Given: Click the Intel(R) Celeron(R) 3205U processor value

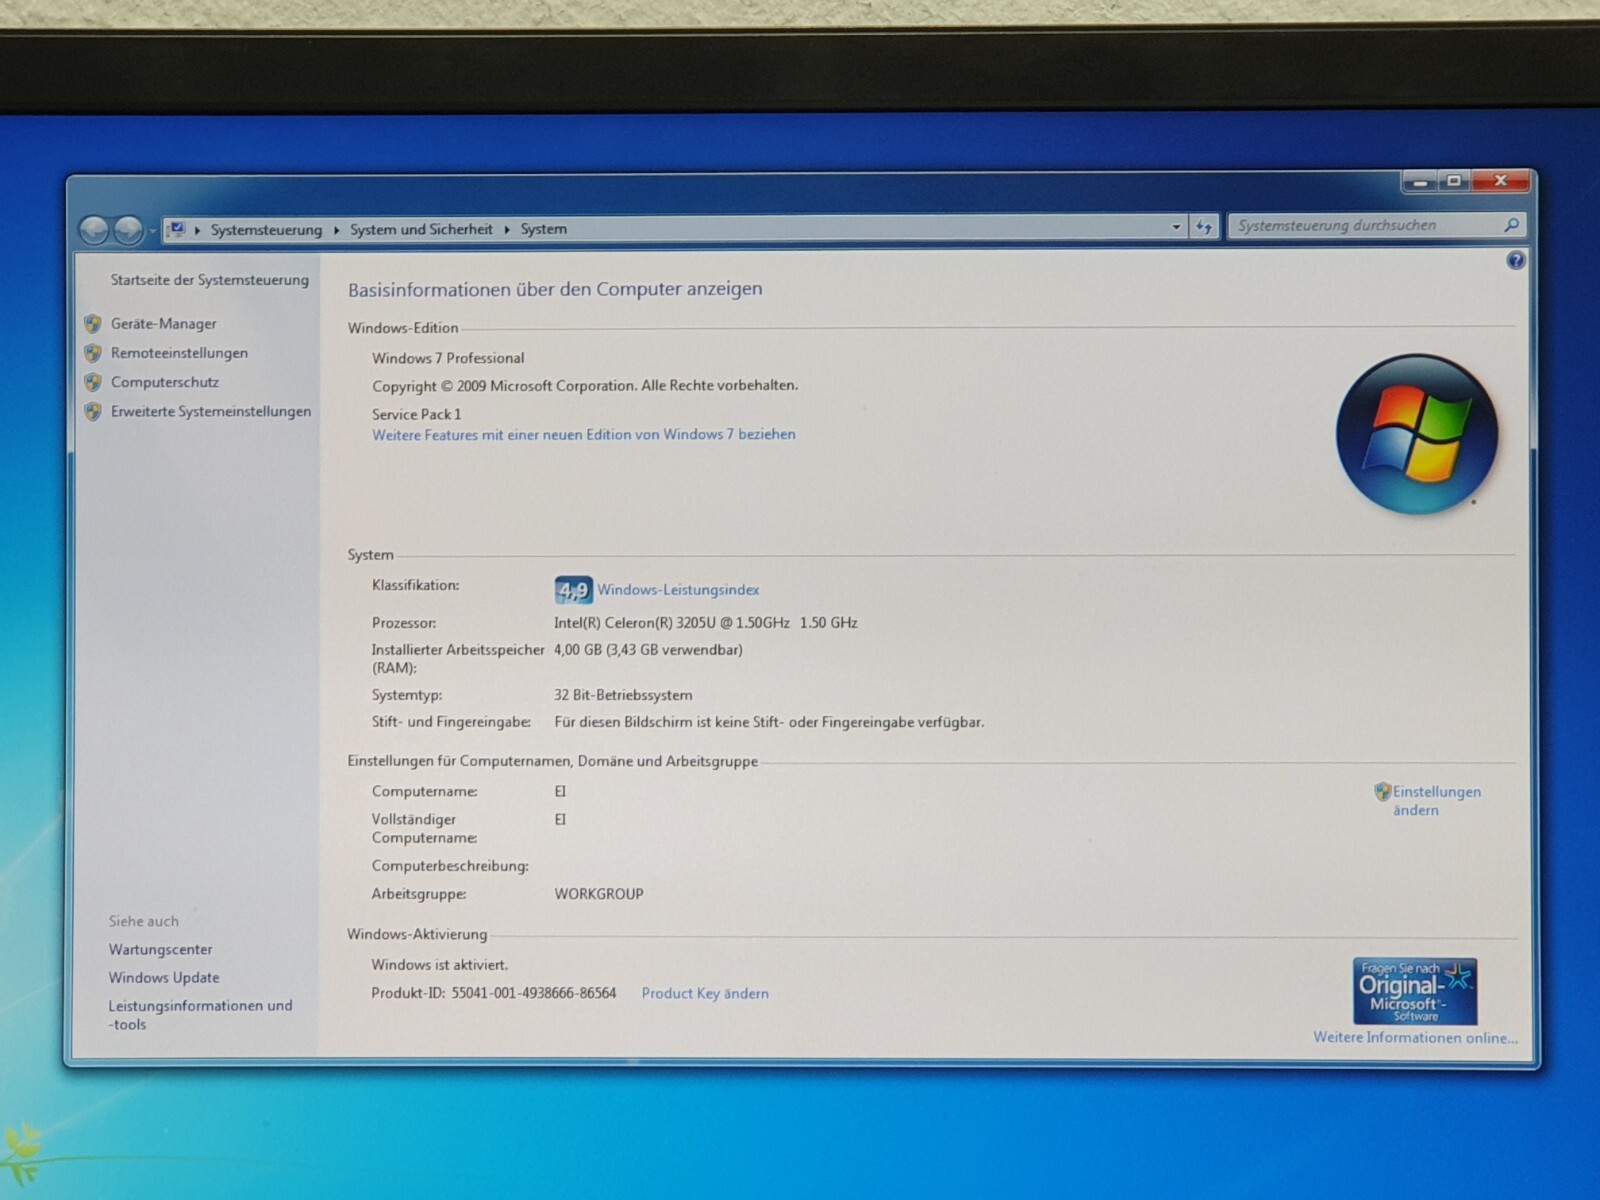Looking at the screenshot, I should click(x=706, y=622).
